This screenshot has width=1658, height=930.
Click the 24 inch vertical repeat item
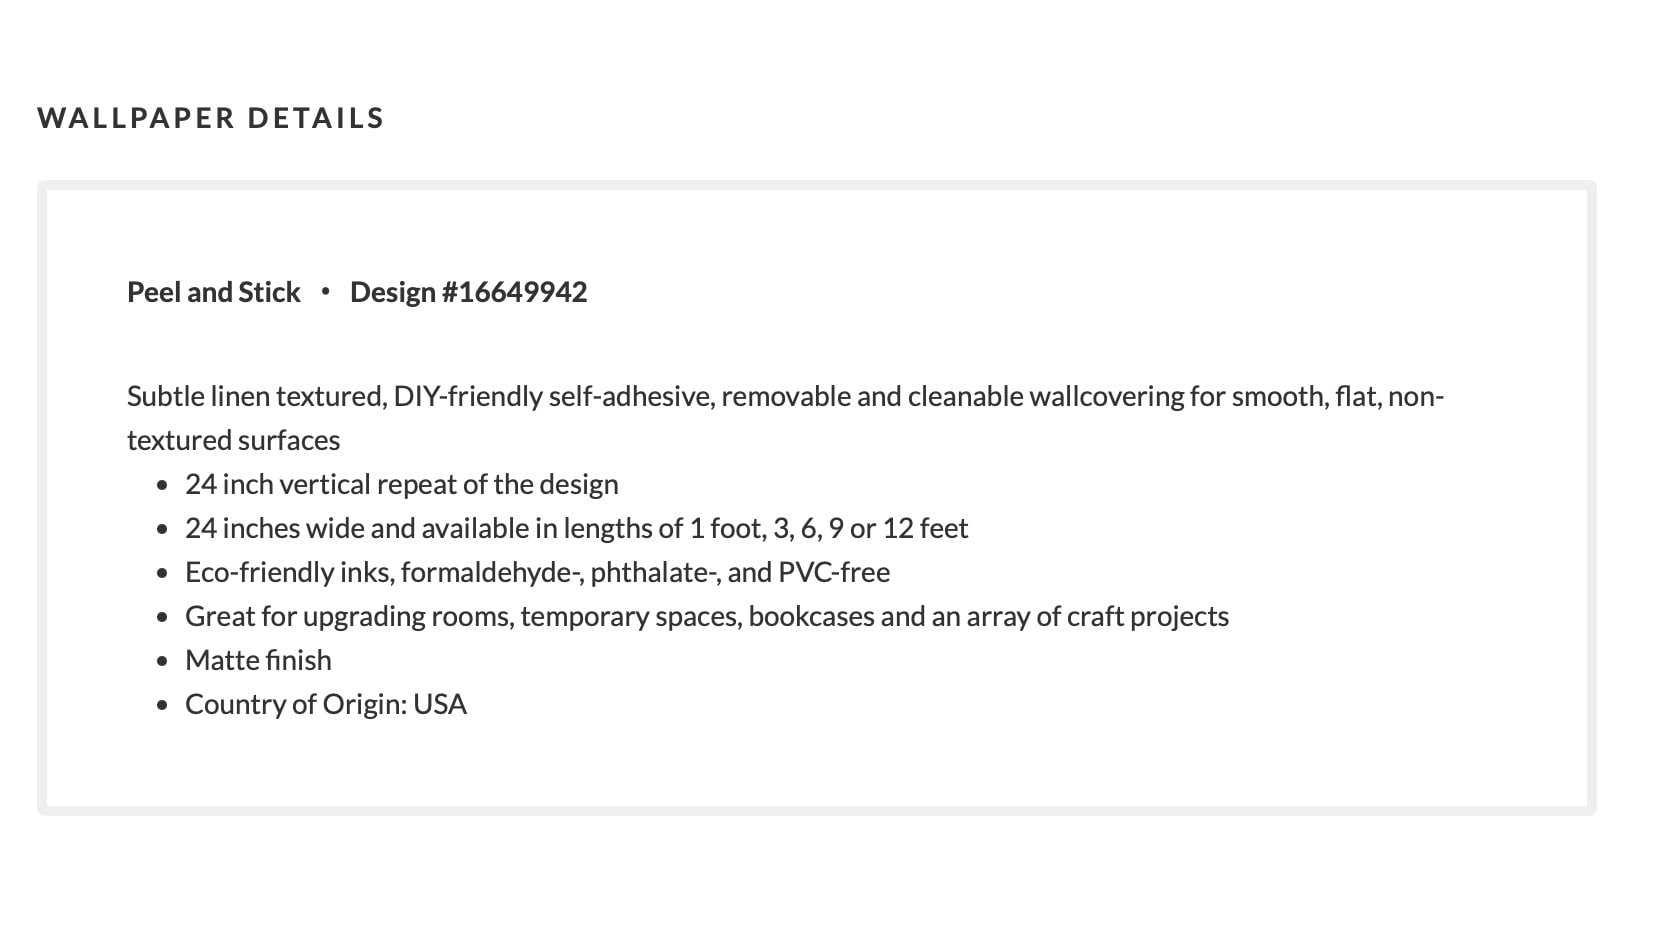[401, 485]
